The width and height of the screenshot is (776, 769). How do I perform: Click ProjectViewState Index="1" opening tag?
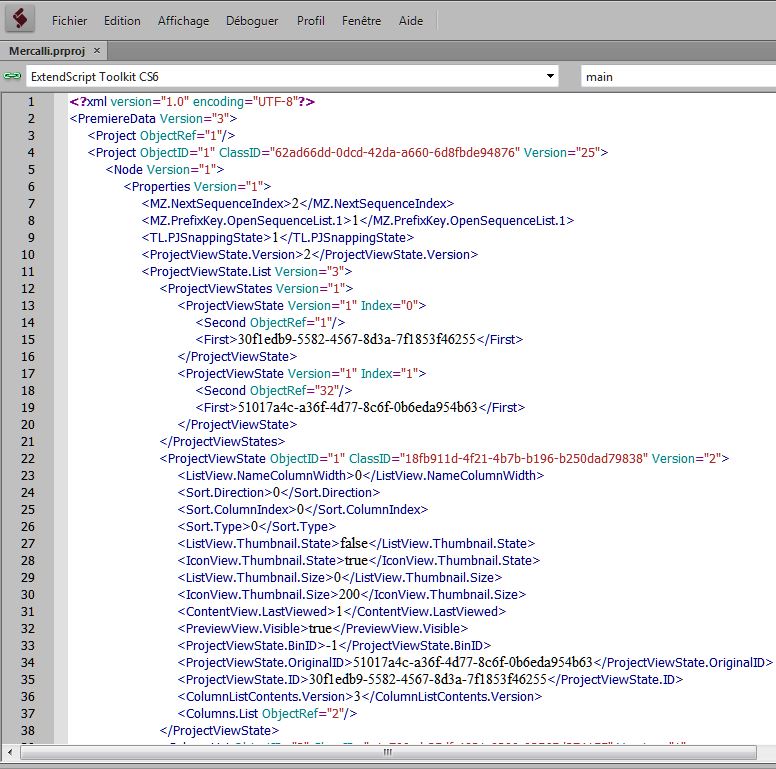[x=302, y=374]
